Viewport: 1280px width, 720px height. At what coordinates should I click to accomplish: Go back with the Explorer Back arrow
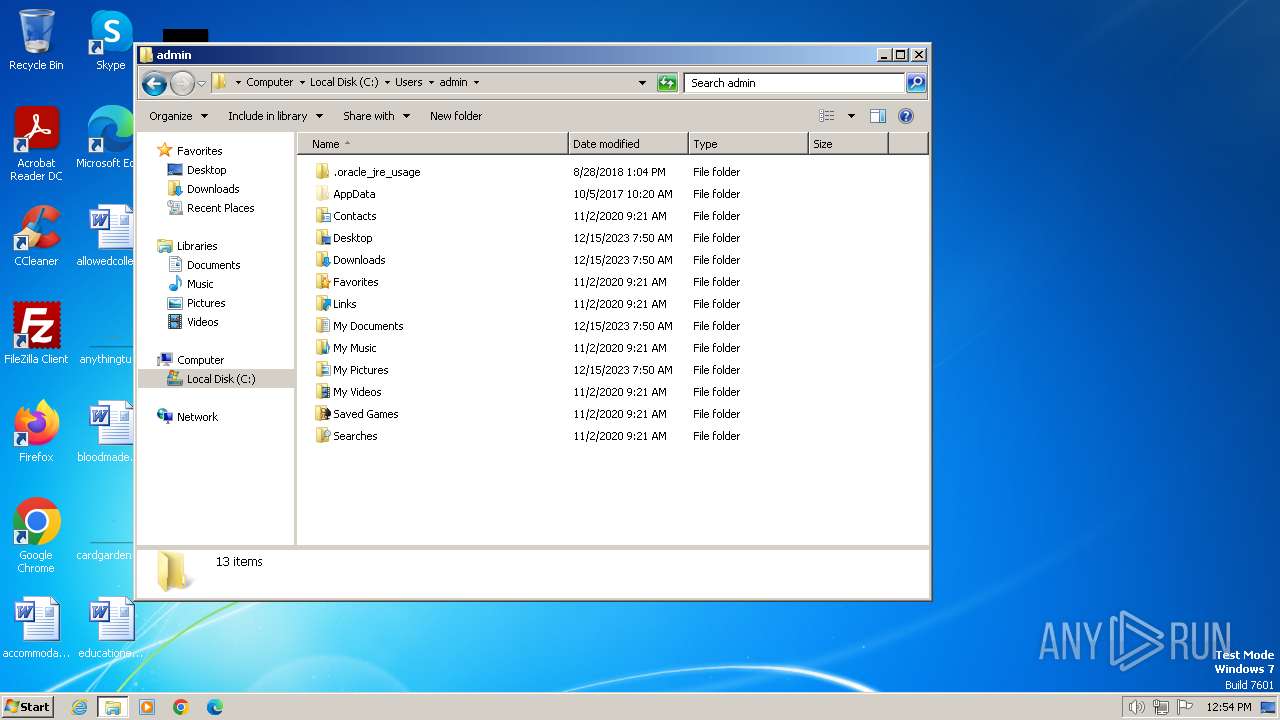pos(154,83)
